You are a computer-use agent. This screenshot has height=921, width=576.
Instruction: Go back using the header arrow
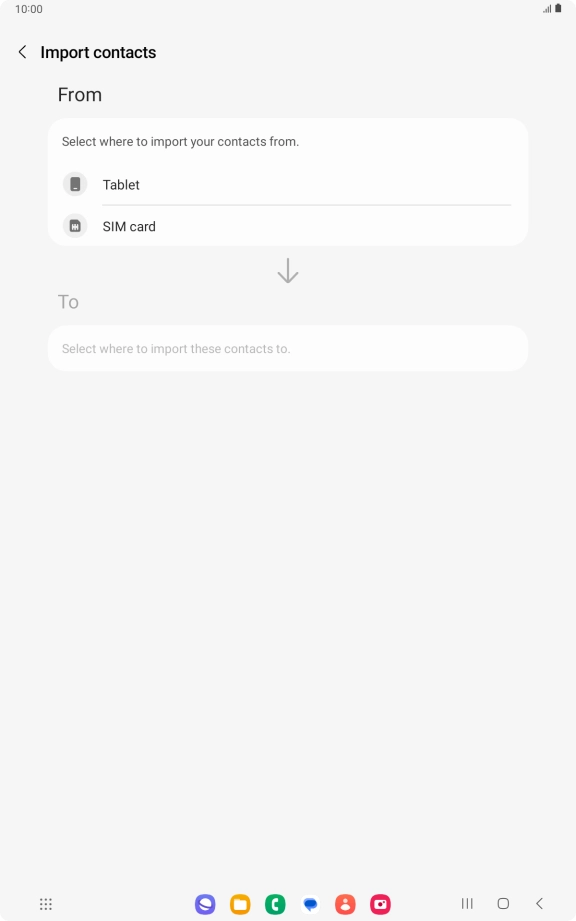click(x=22, y=52)
